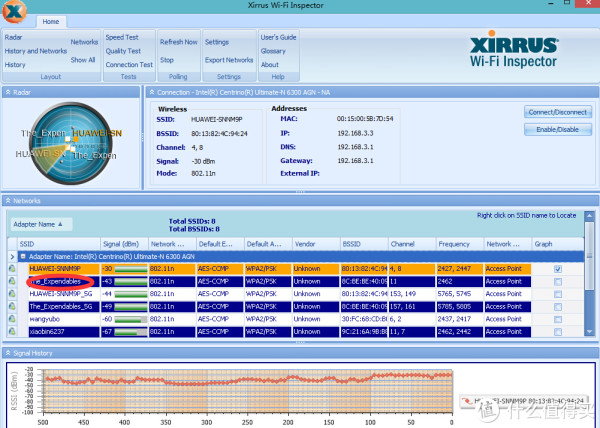Image resolution: width=600 pixels, height=428 pixels.
Task: Click the Xirrus orb application logo button
Action: coord(15,11)
